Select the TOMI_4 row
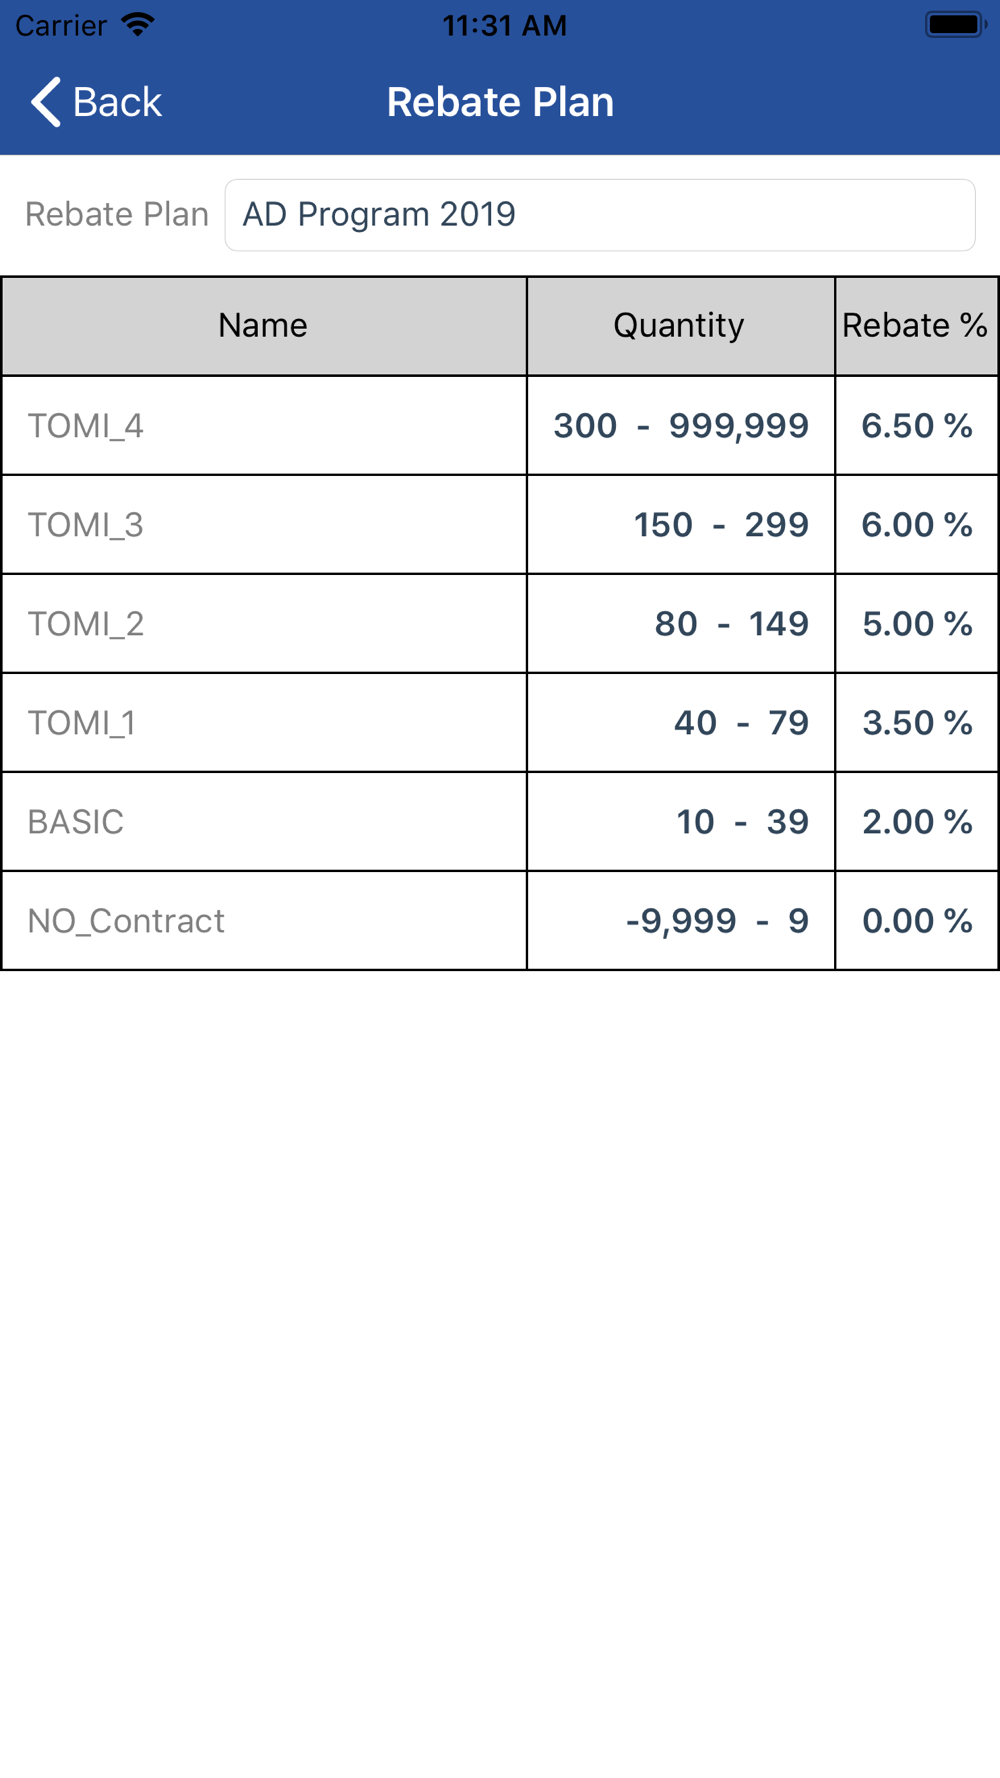Viewport: 1000px width, 1778px height. [500, 425]
